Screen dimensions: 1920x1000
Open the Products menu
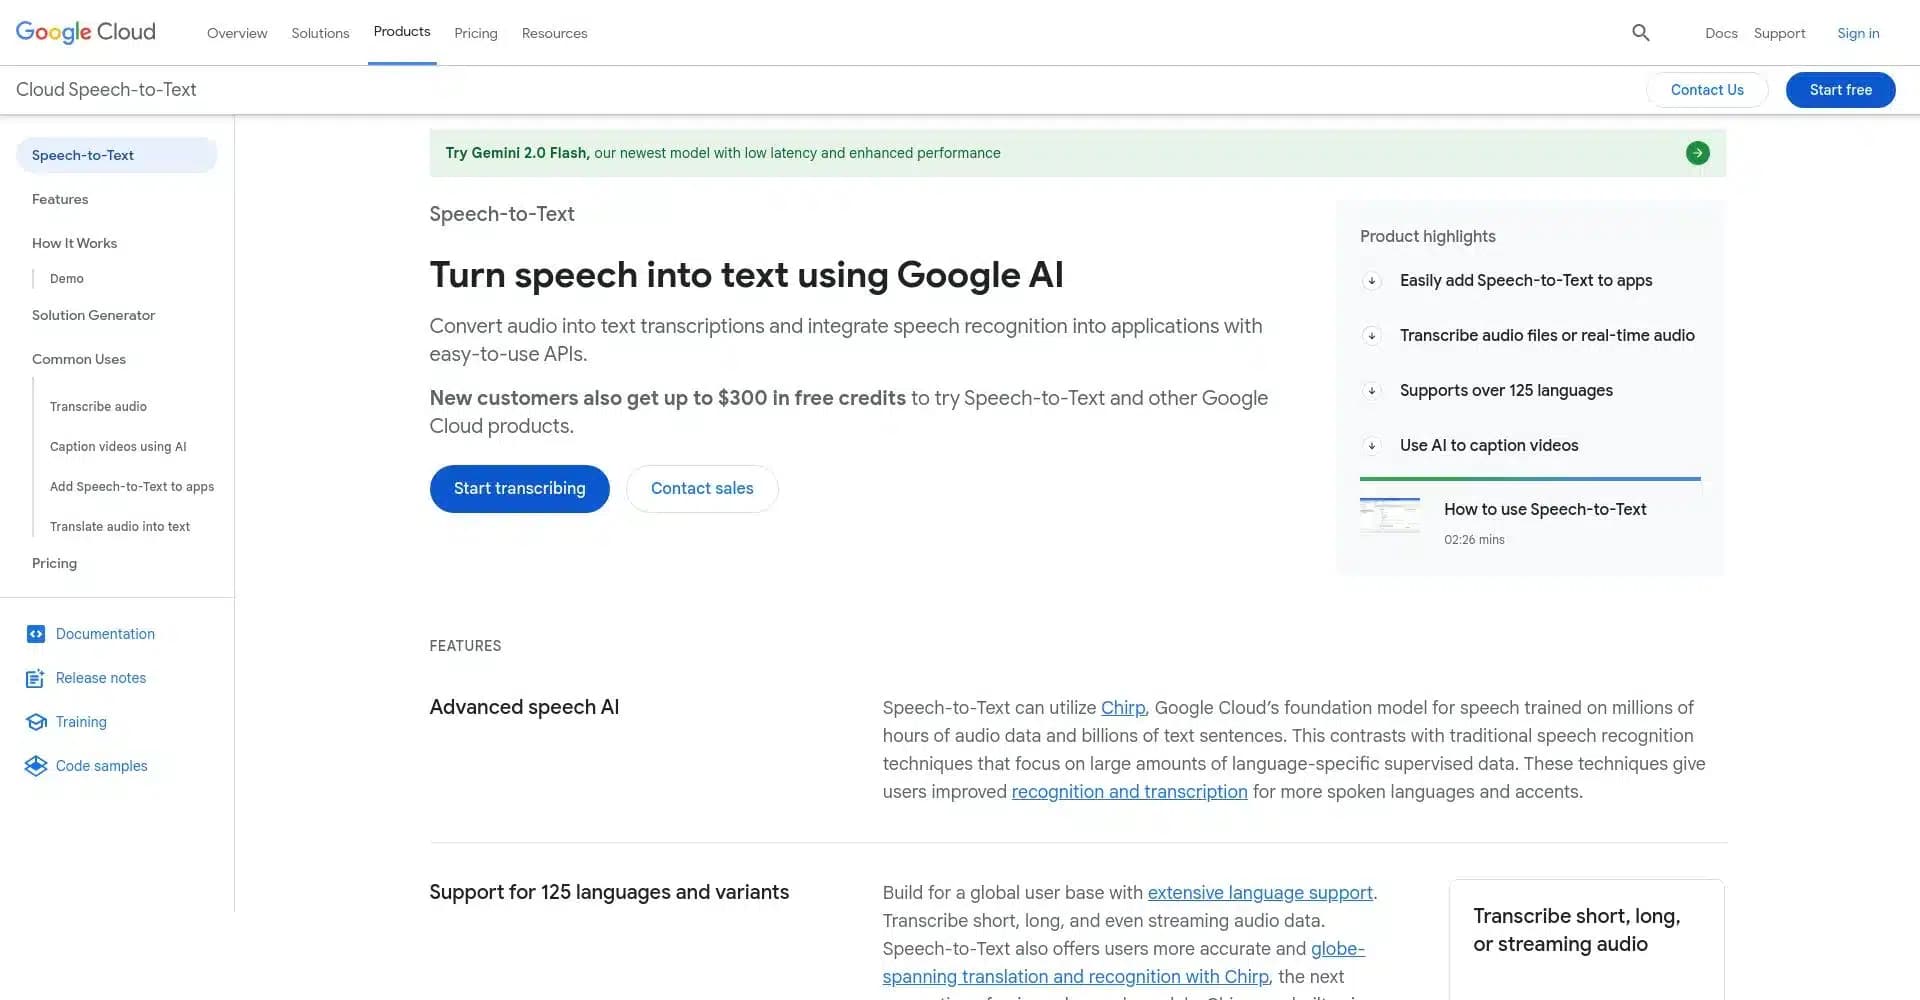click(401, 31)
